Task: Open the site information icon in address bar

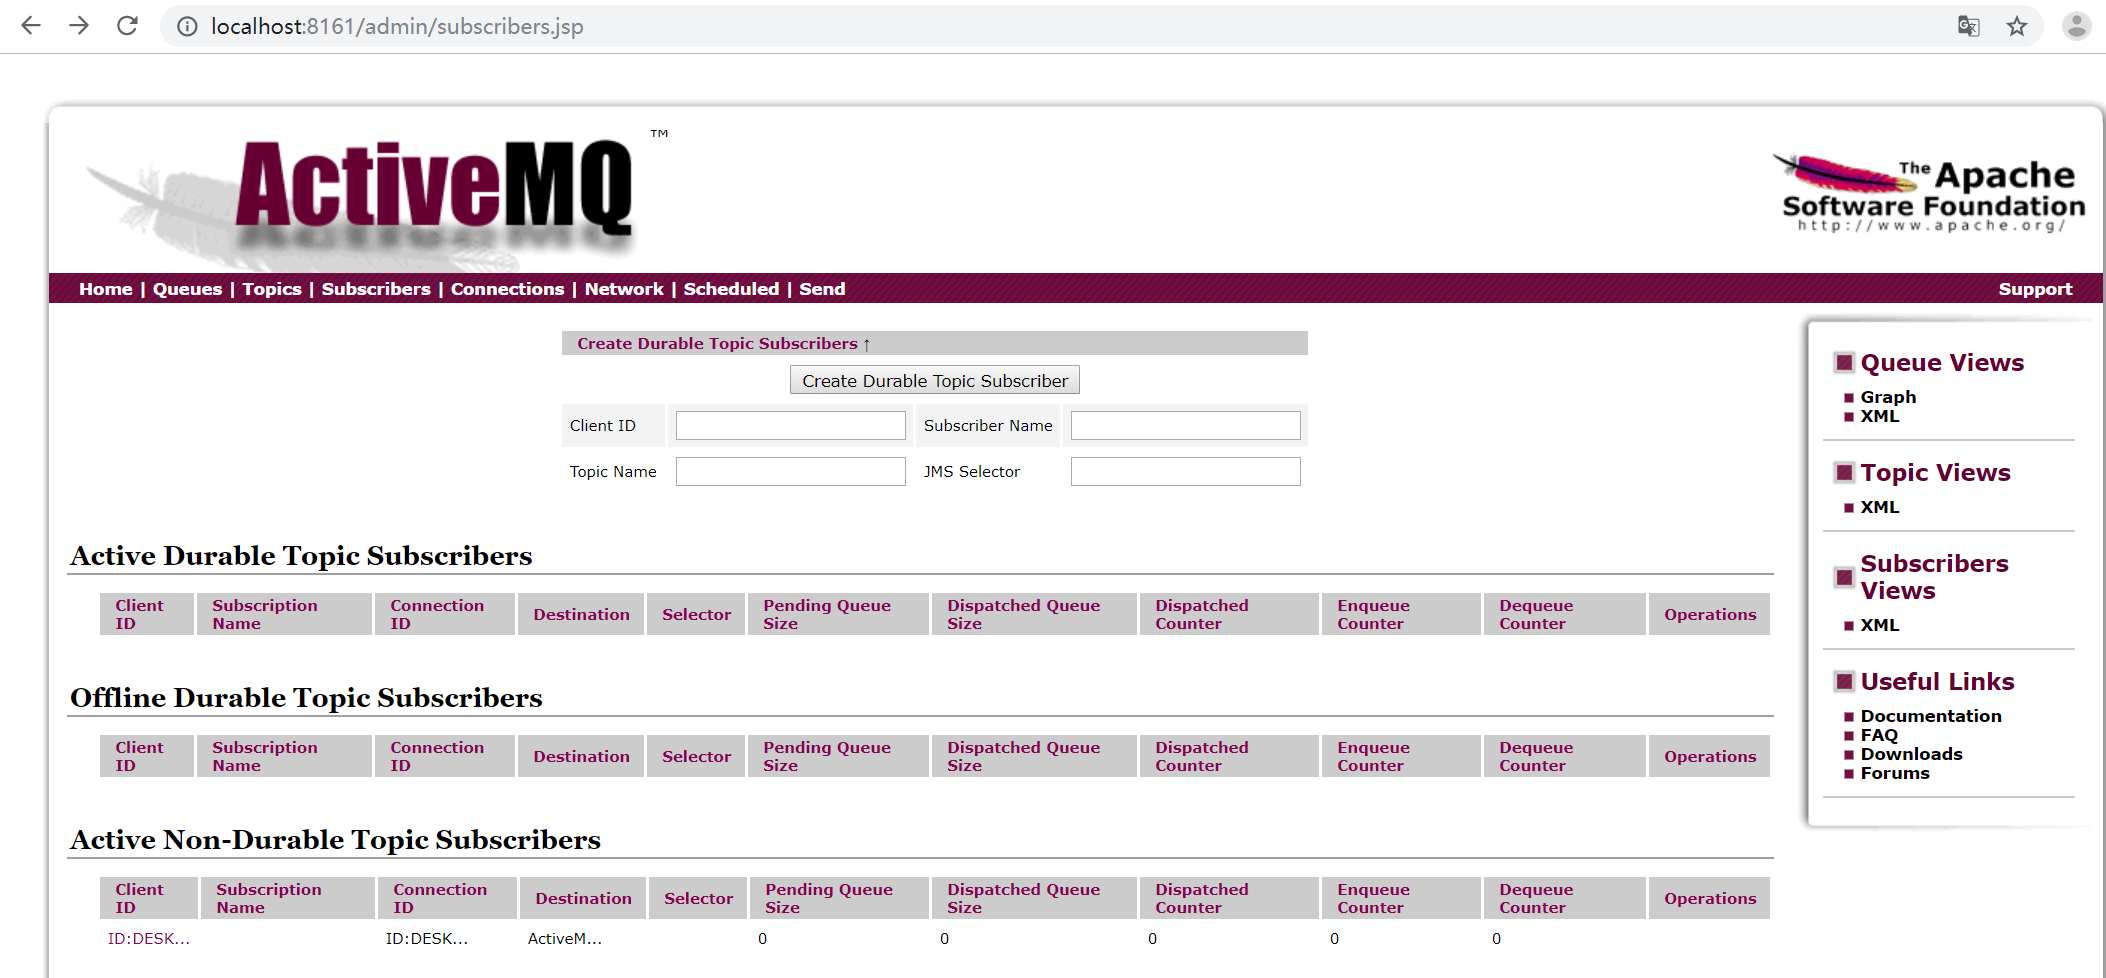Action: coord(187,26)
